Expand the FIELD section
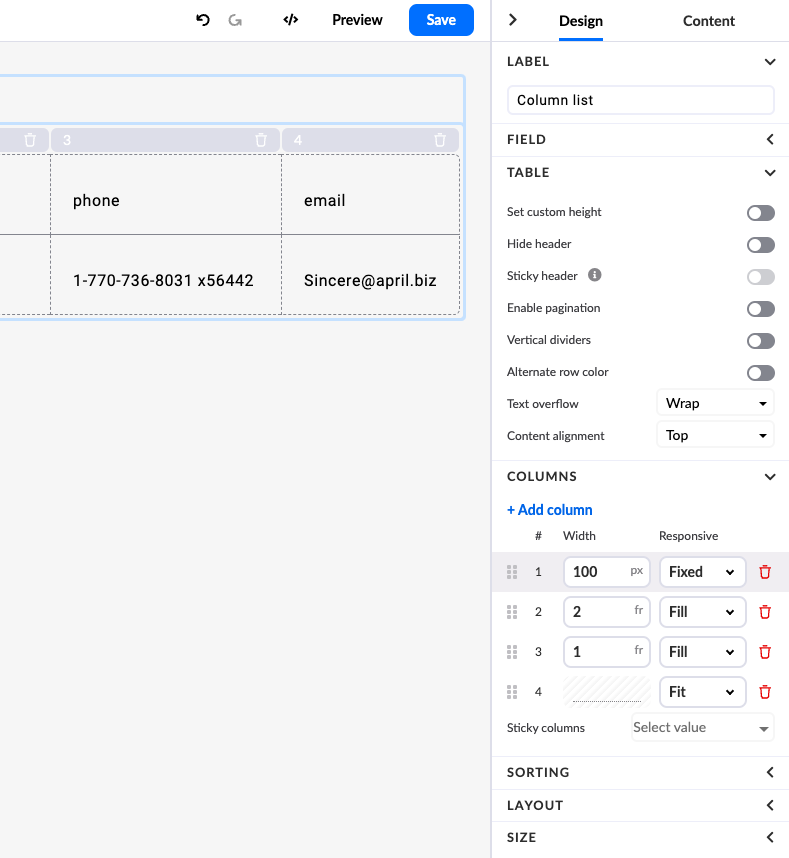The height and width of the screenshot is (858, 789). [x=770, y=140]
